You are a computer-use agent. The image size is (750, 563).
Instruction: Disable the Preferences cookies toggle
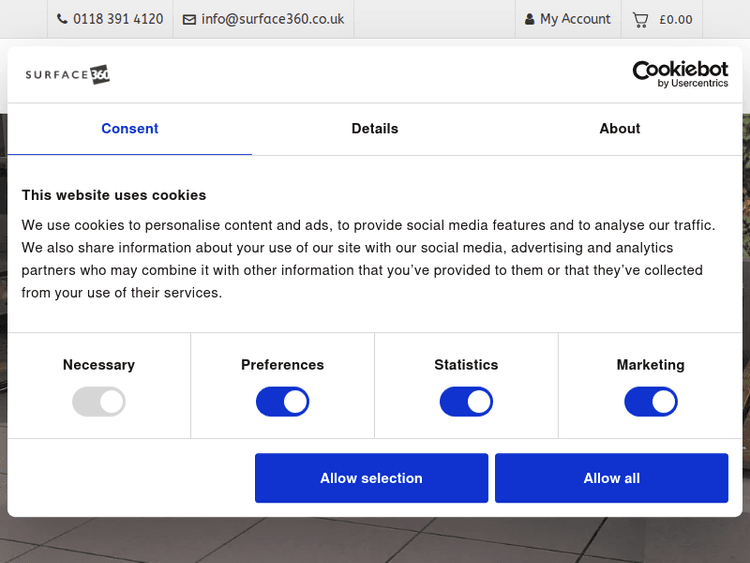coord(282,402)
